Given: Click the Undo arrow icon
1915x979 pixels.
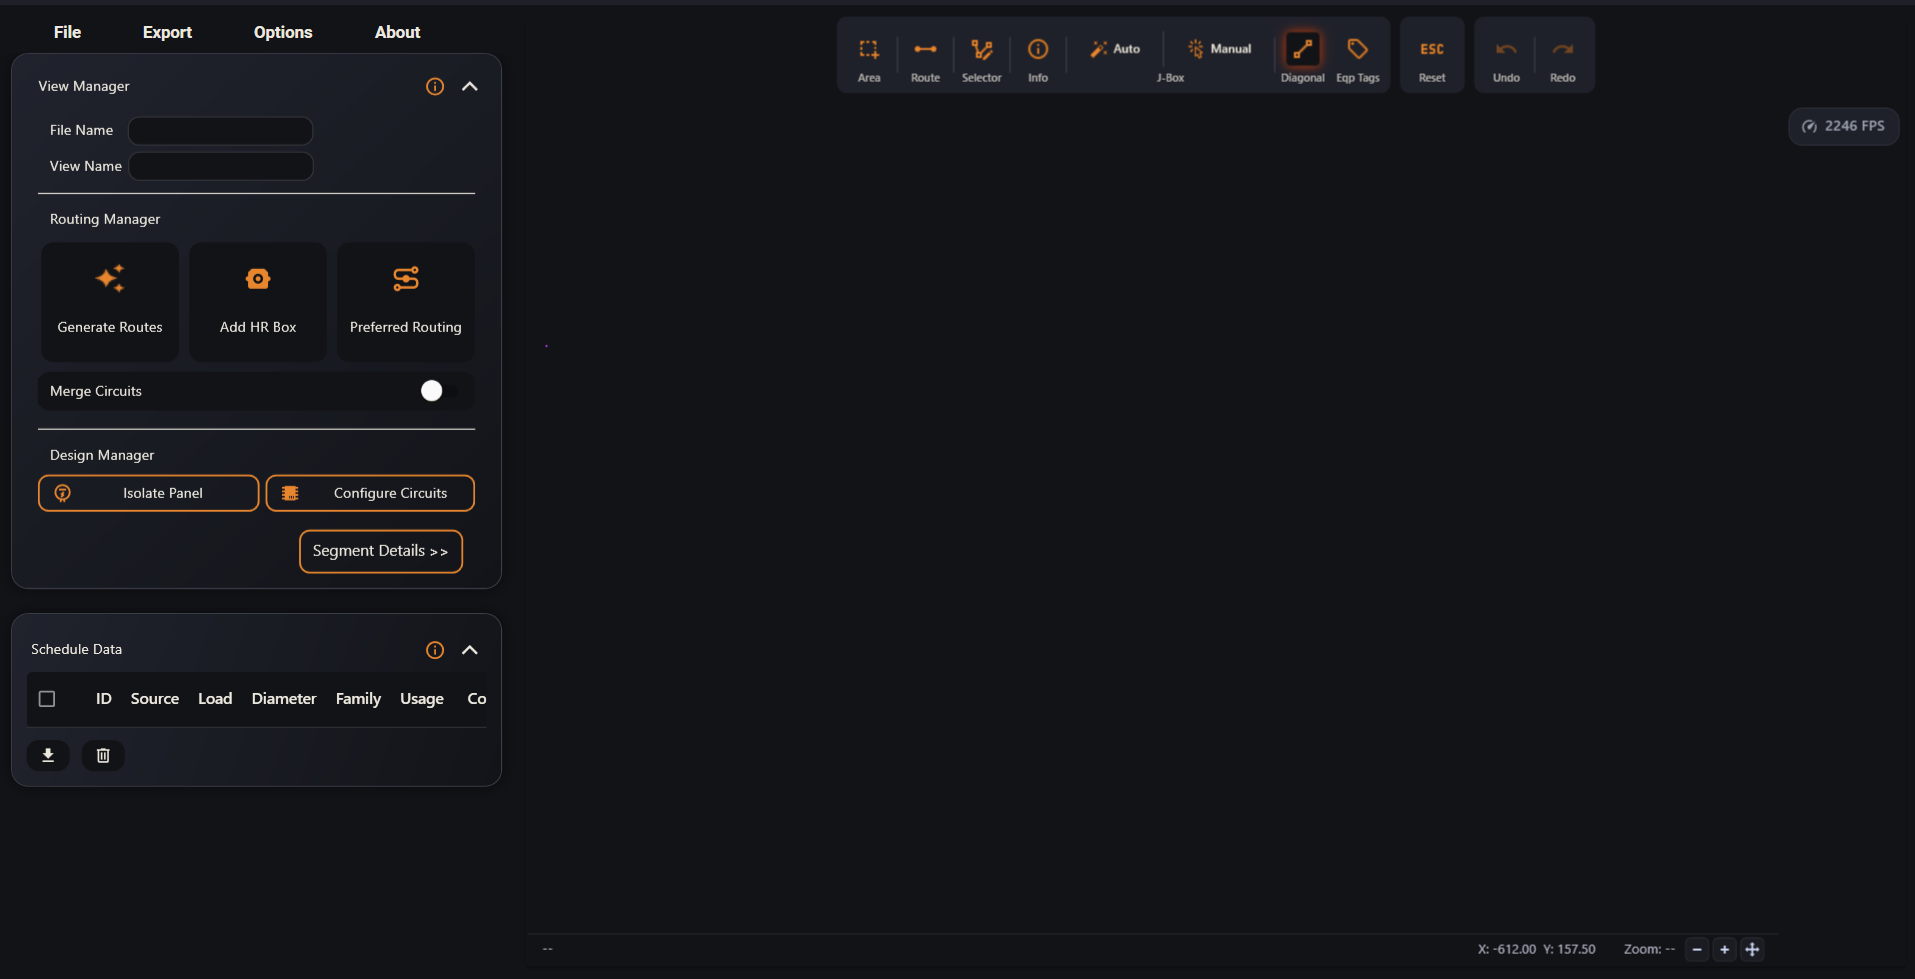Looking at the screenshot, I should [1506, 49].
